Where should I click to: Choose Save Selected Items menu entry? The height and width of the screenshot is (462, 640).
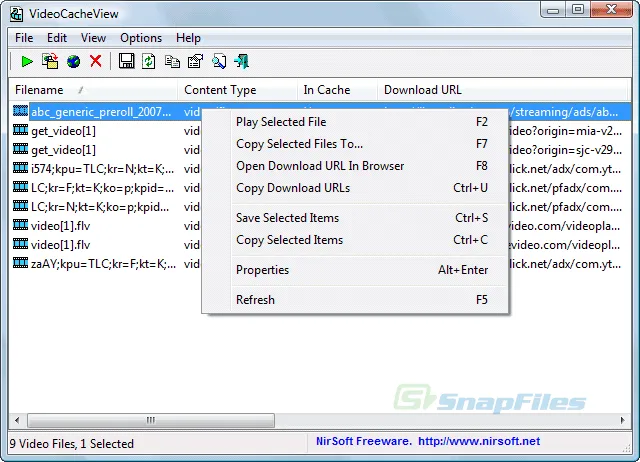tap(355, 218)
